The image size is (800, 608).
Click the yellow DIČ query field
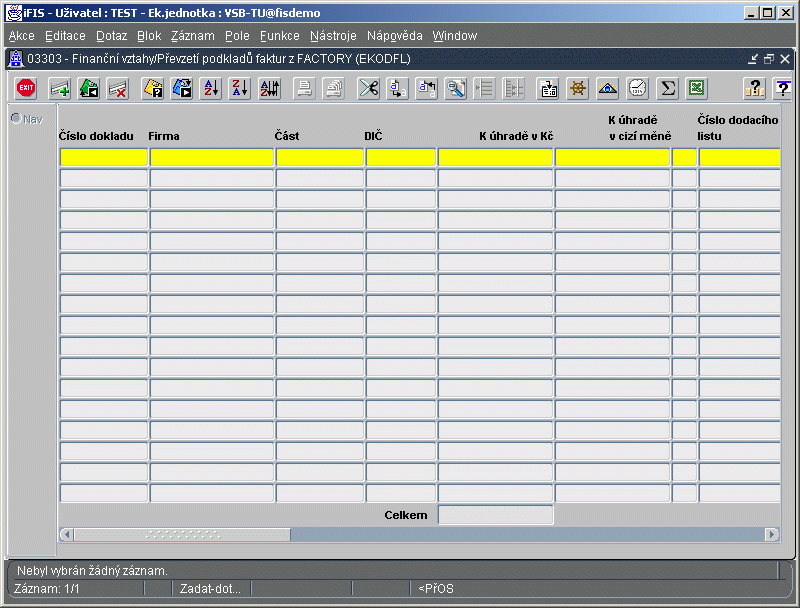pos(401,157)
